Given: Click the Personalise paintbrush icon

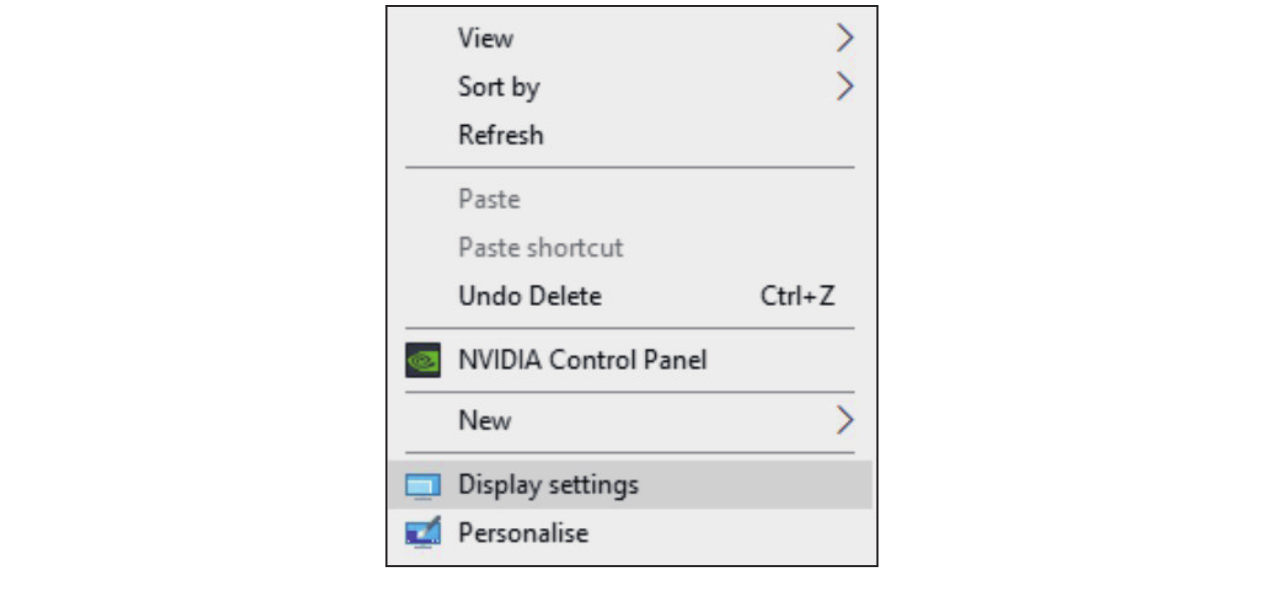Looking at the screenshot, I should tap(422, 533).
